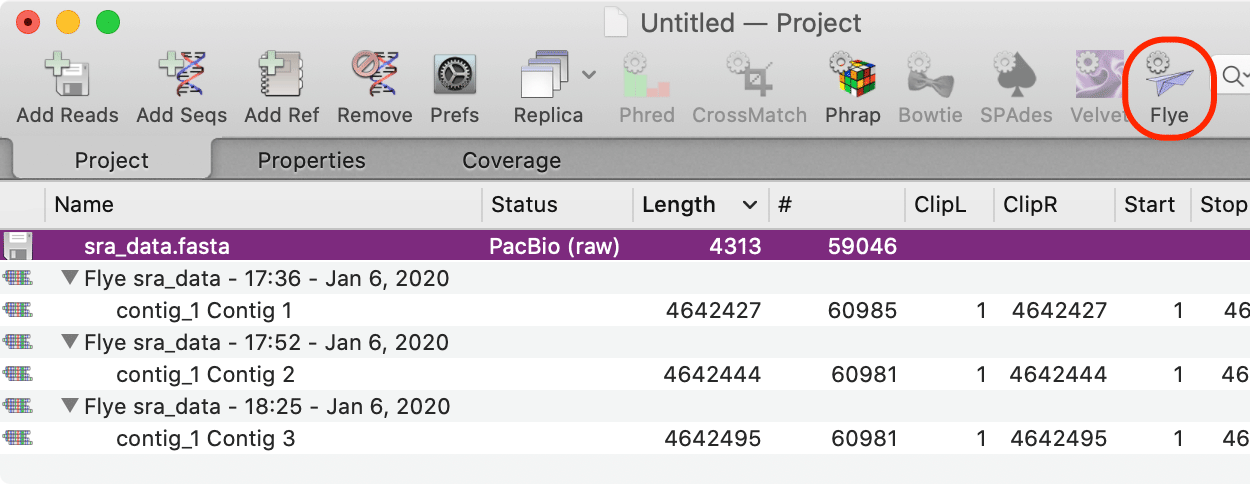Click the Remove toolbar icon
The height and width of the screenshot is (484, 1250).
pyautogui.click(x=375, y=76)
